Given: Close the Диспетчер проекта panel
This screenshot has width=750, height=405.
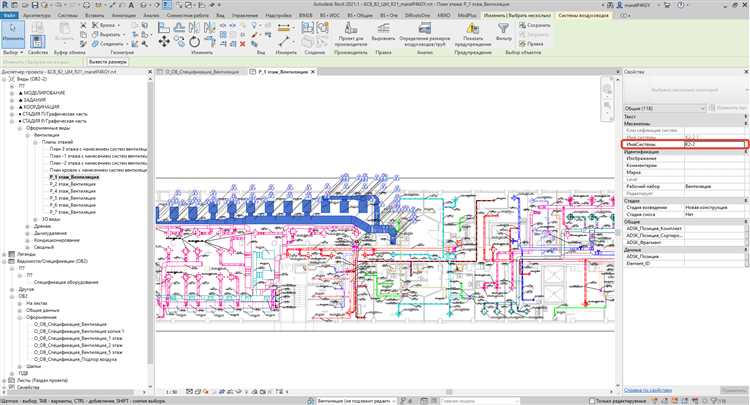Looking at the screenshot, I should click(x=150, y=72).
